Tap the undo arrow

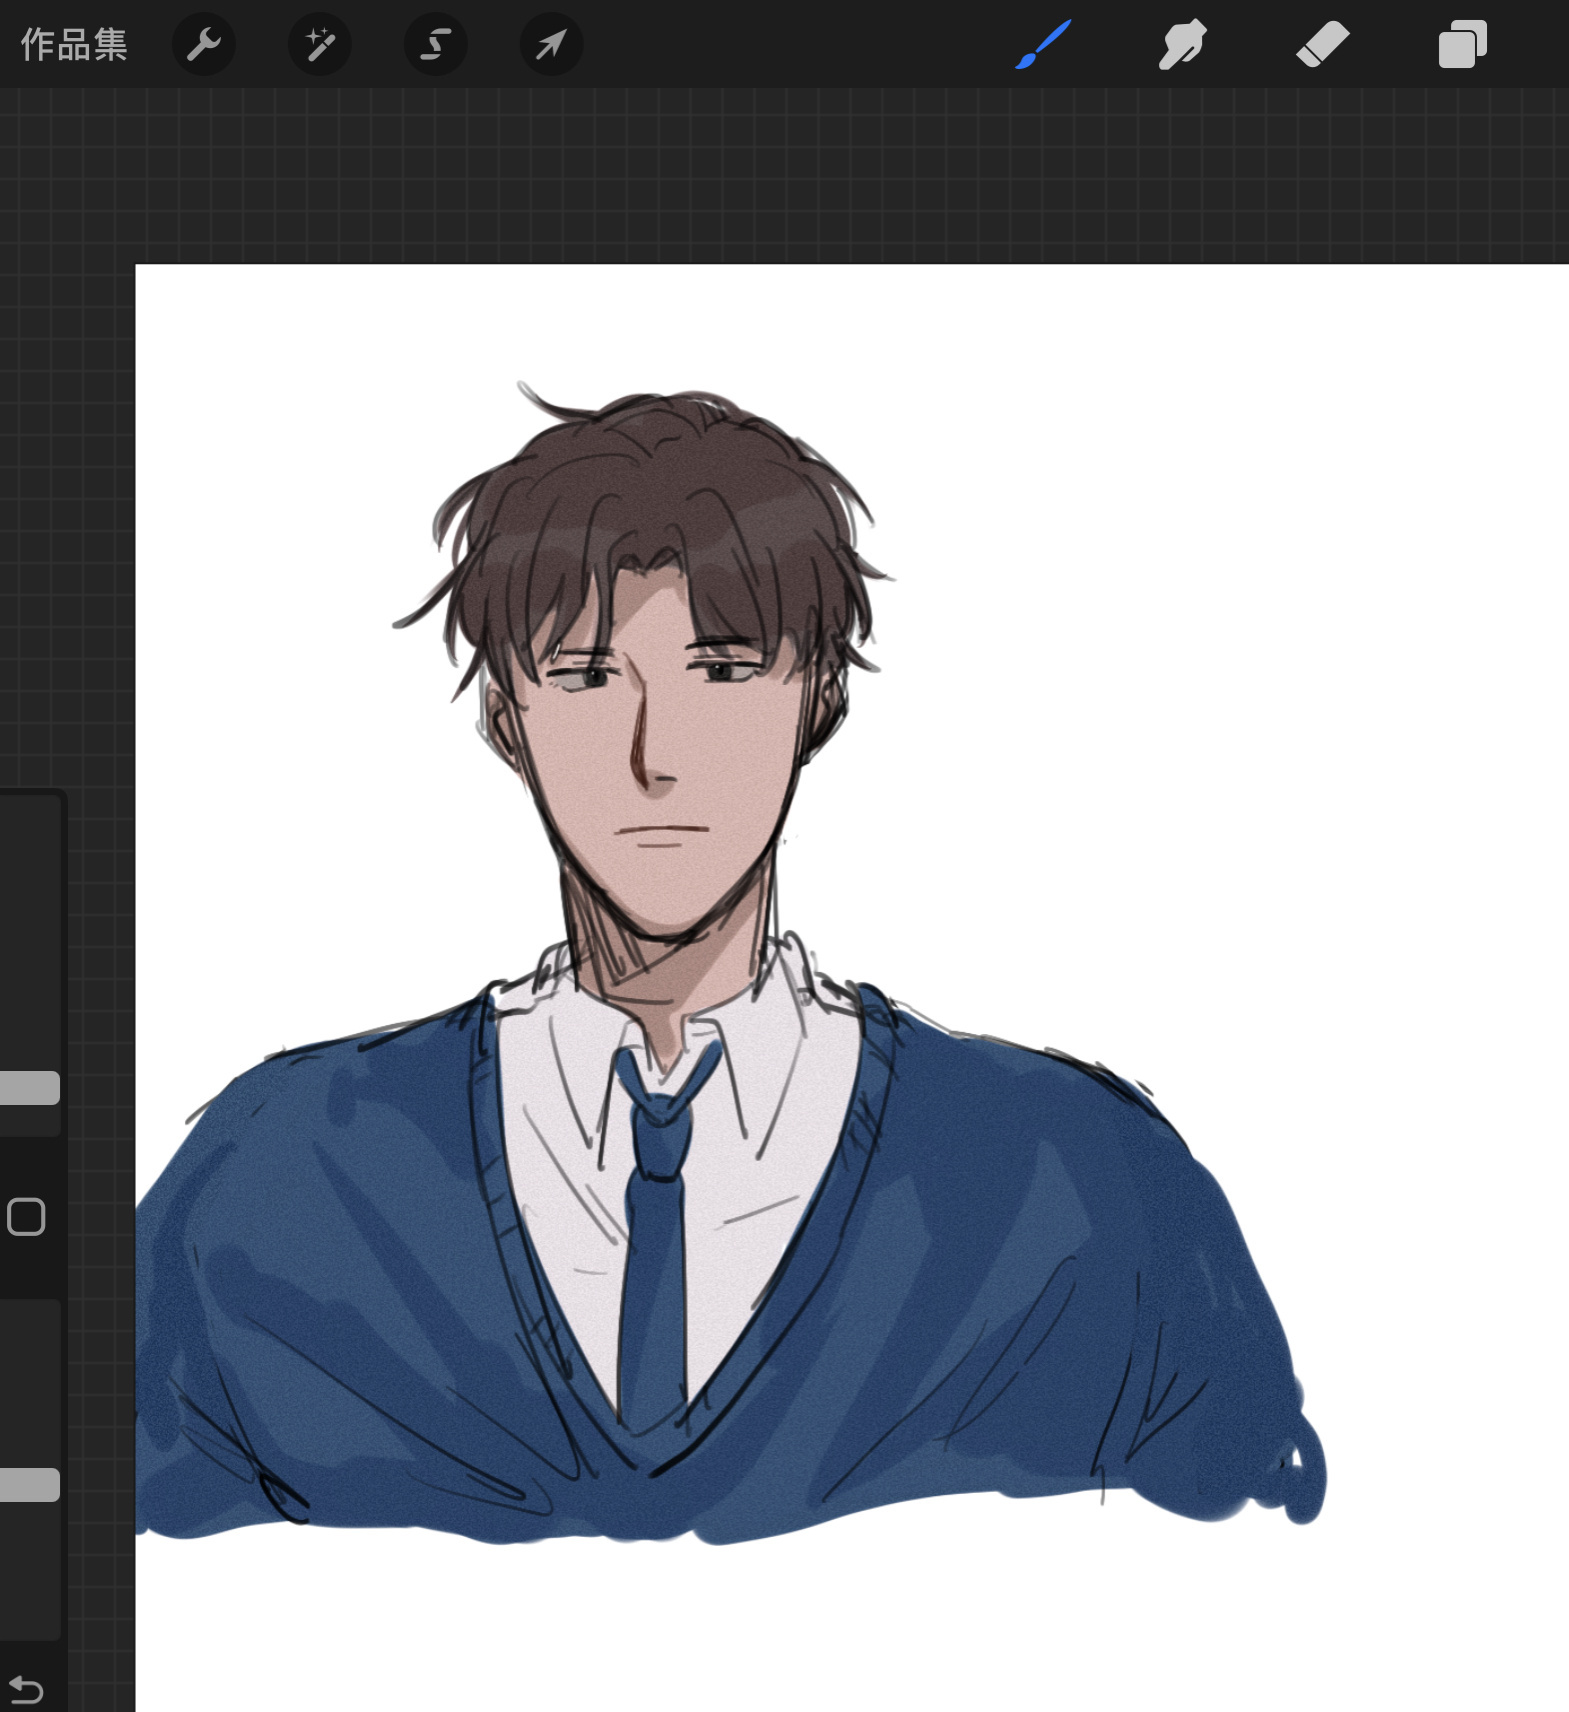[26, 1690]
